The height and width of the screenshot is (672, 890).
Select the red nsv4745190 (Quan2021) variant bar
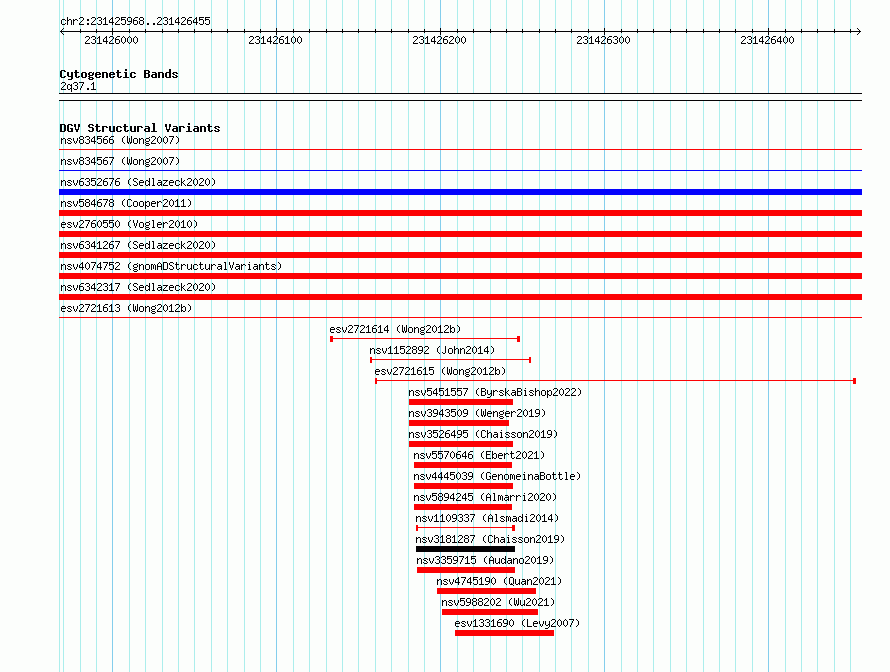pyautogui.click(x=486, y=591)
